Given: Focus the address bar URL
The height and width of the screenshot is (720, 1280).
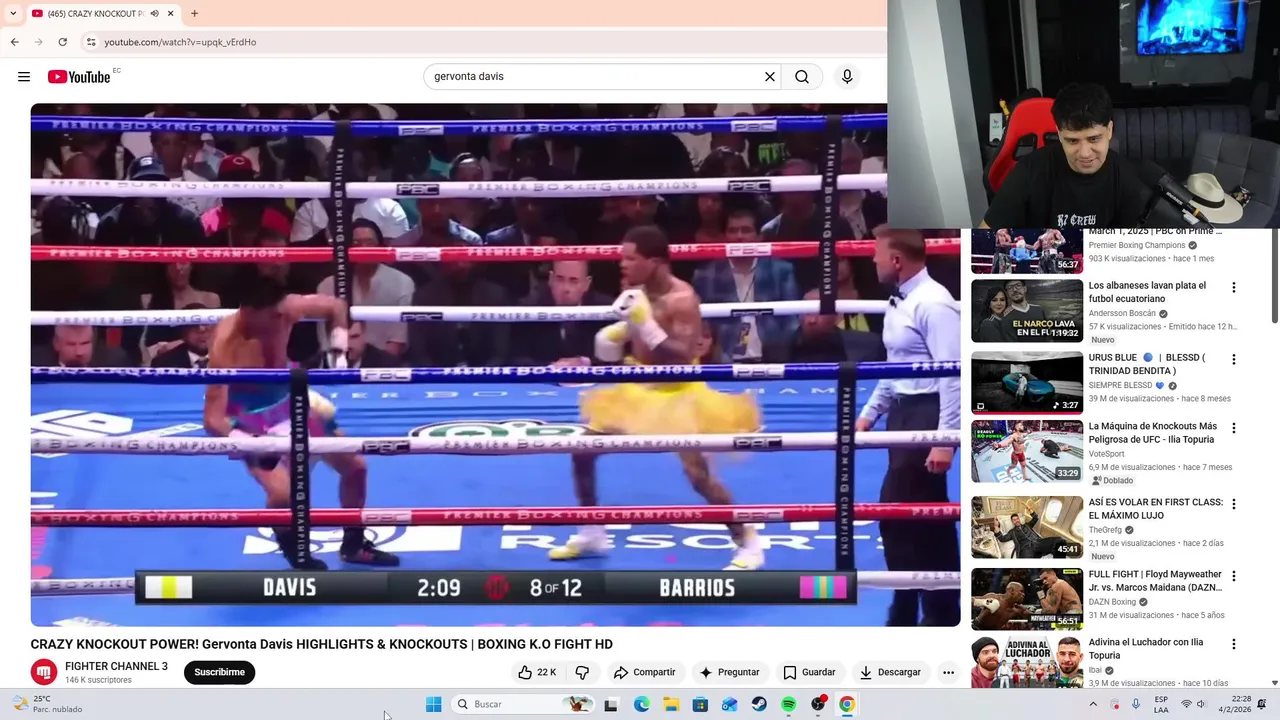Looking at the screenshot, I should [180, 42].
